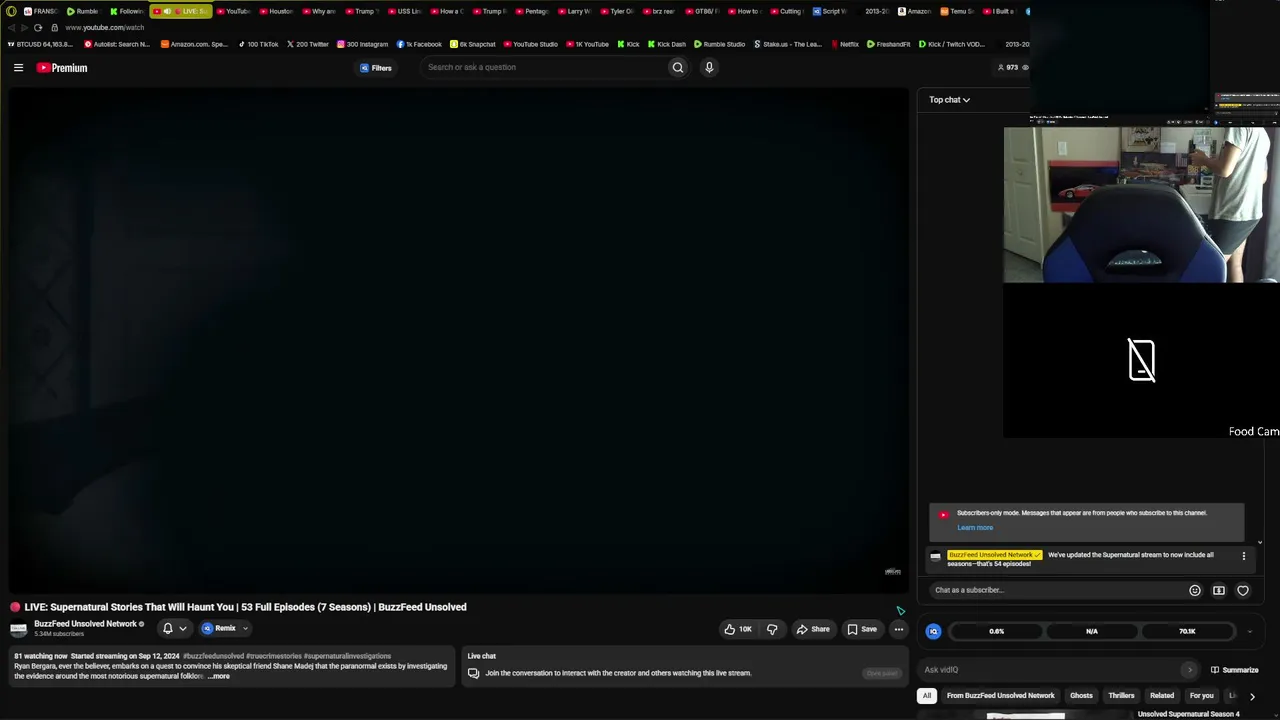The height and width of the screenshot is (720, 1280).
Task: Open the 100 TikTok bookmark
Action: click(x=258, y=44)
